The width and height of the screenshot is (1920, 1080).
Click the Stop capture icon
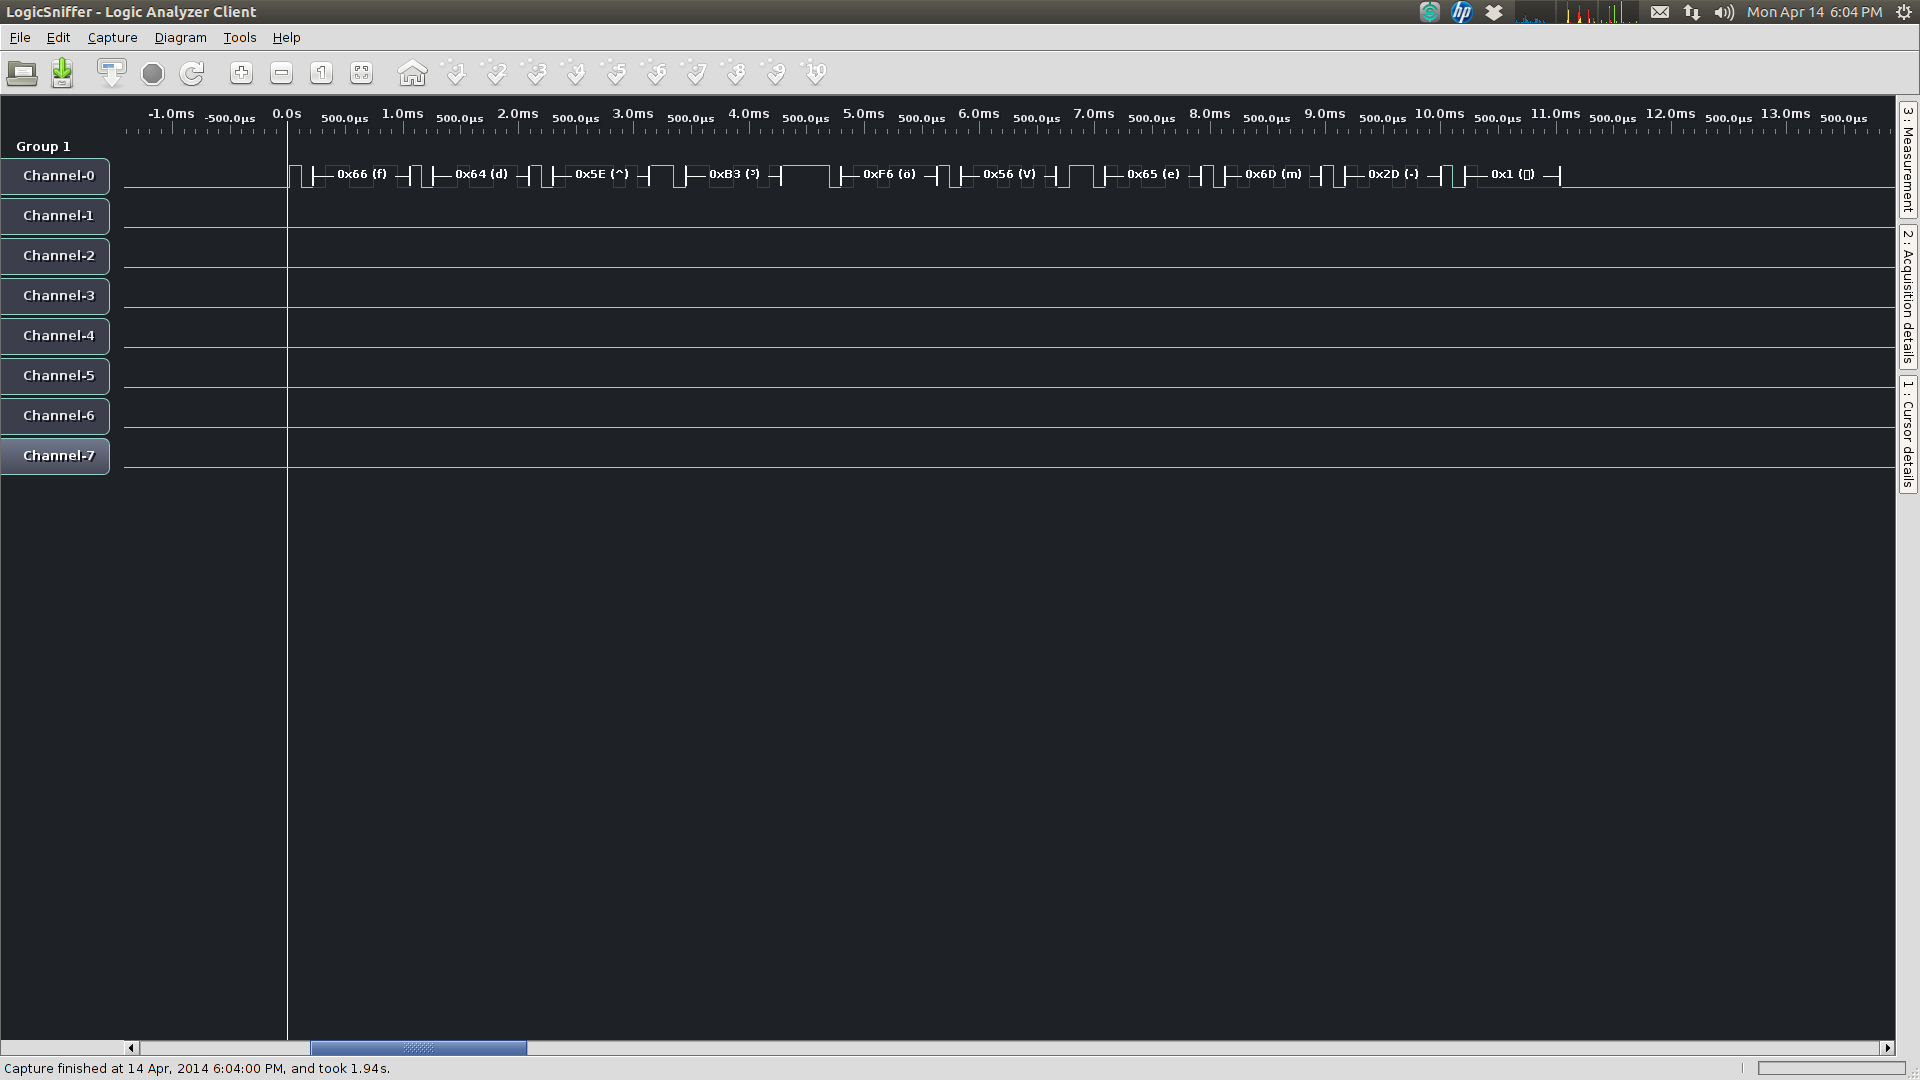[x=152, y=73]
